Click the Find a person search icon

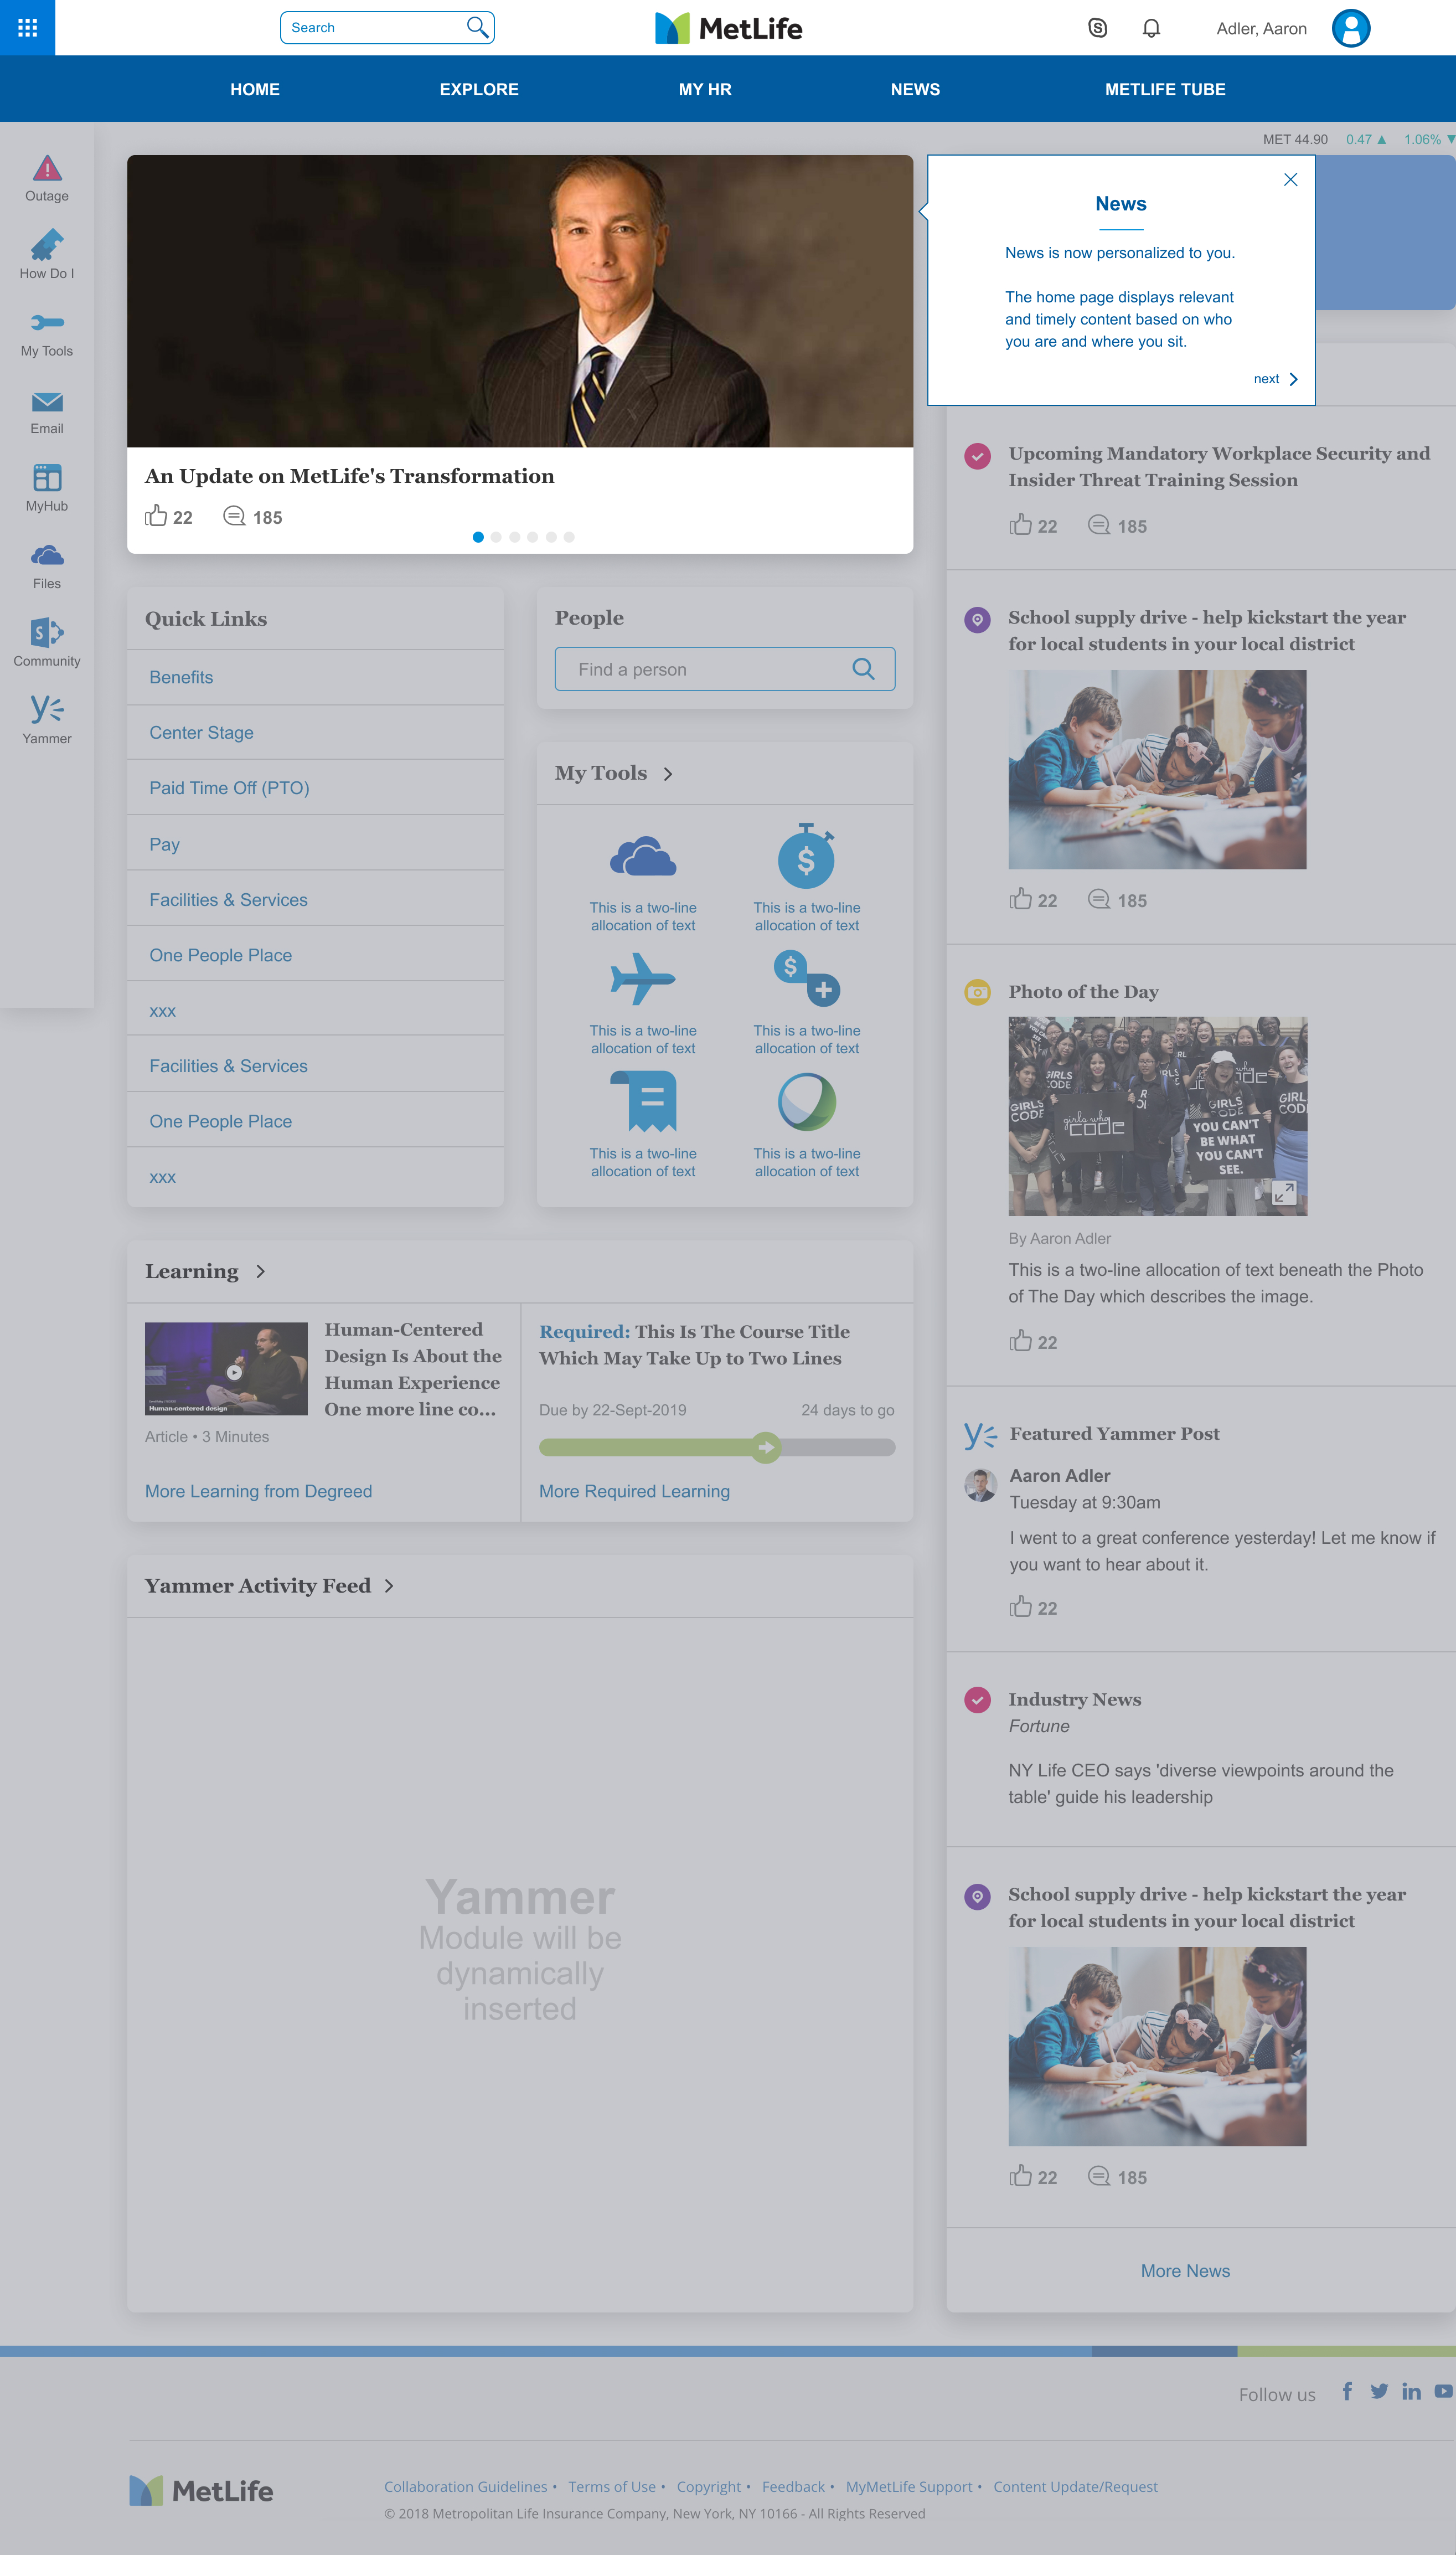[863, 669]
